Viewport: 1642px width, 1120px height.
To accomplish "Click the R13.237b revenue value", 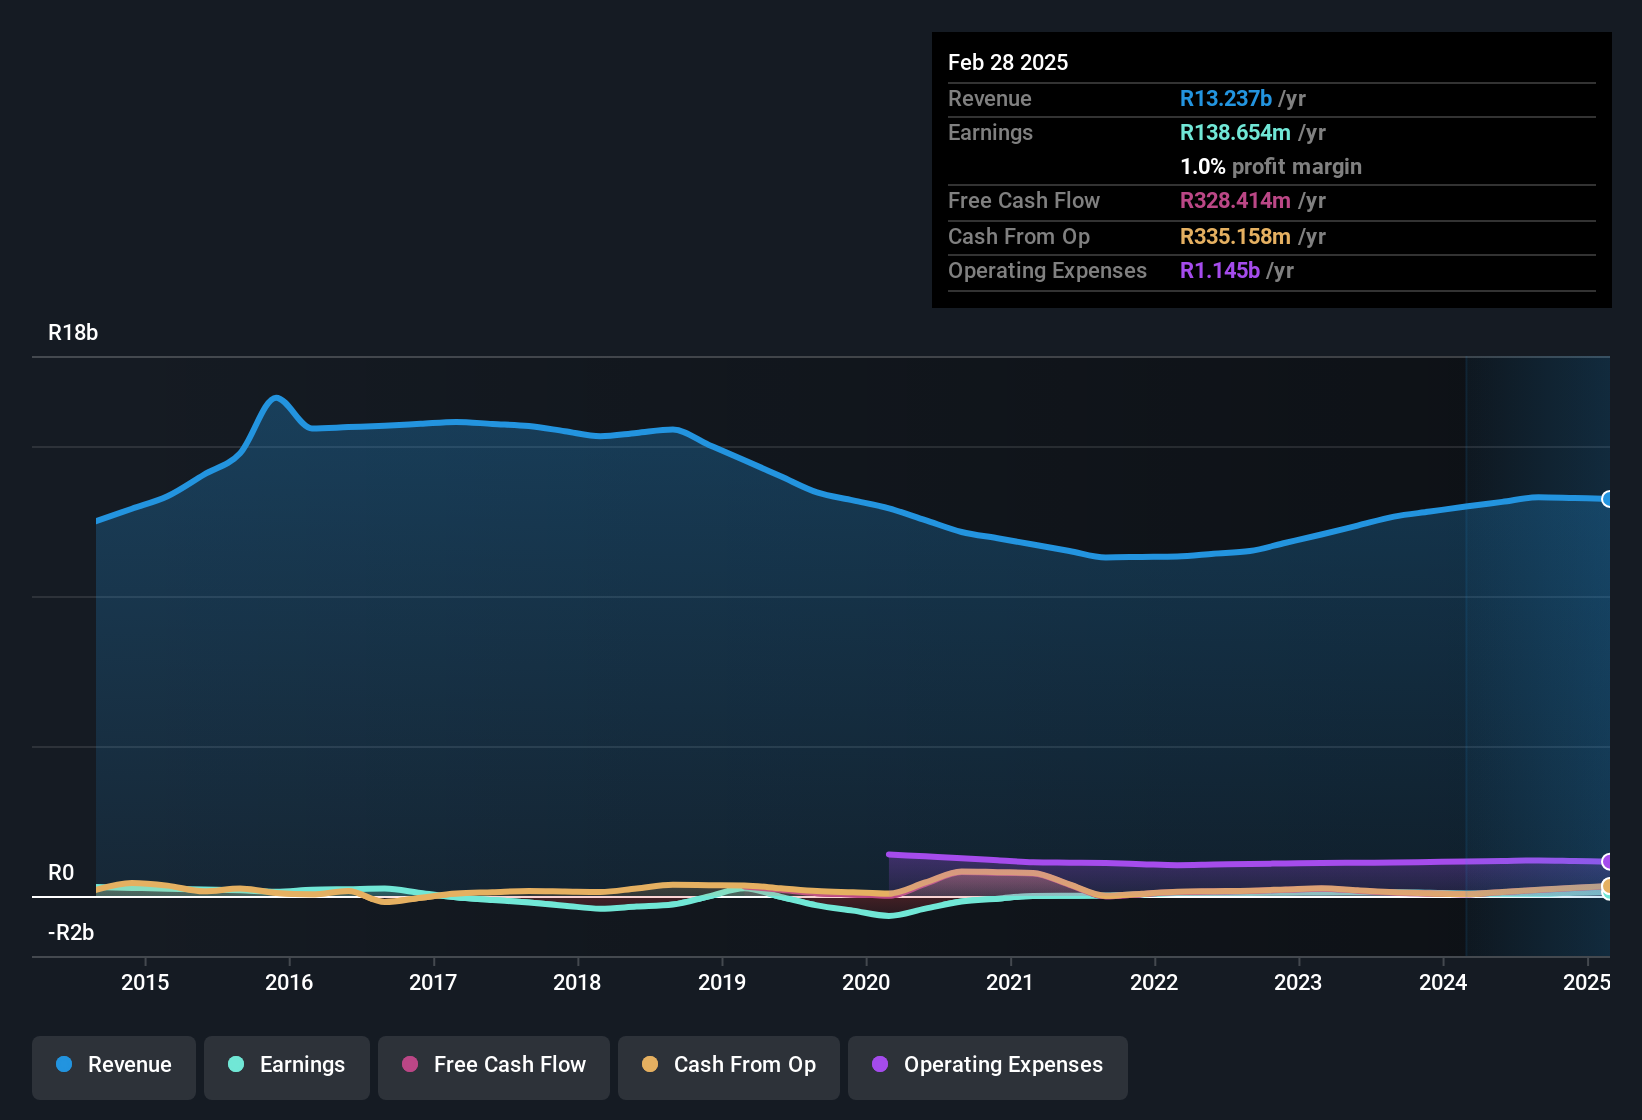I will click(1226, 98).
